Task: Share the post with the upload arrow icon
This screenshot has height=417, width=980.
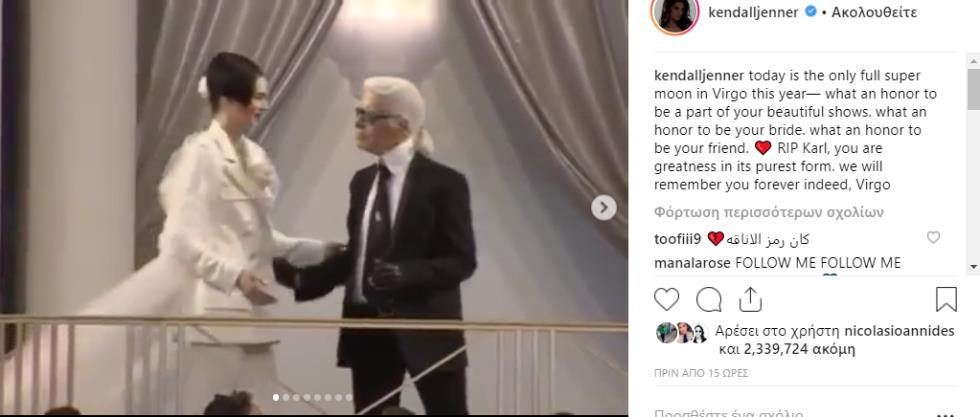Action: click(750, 299)
